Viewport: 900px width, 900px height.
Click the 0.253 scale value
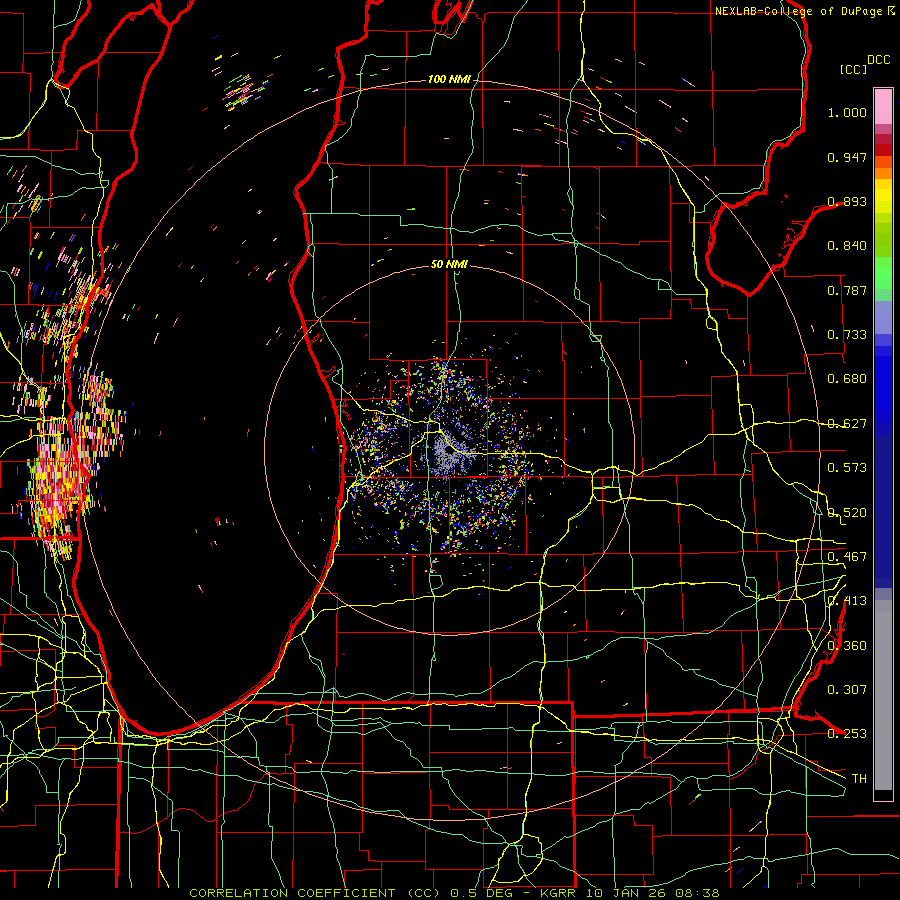847,734
